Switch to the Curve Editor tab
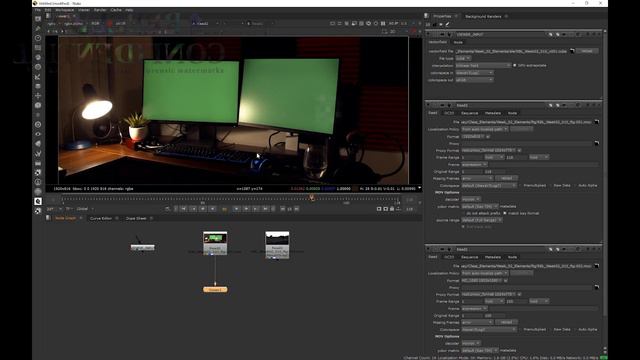The height and width of the screenshot is (360, 640). [101, 218]
